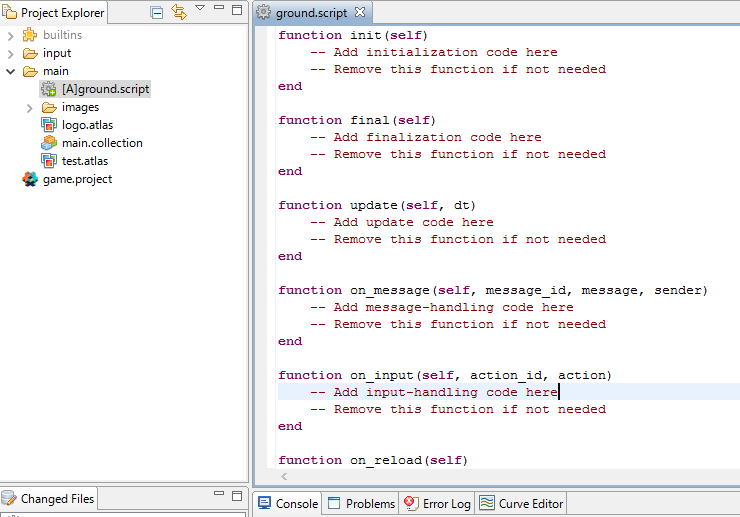Minimize the Changed Files panel
This screenshot has height=517, width=740.
[x=219, y=493]
